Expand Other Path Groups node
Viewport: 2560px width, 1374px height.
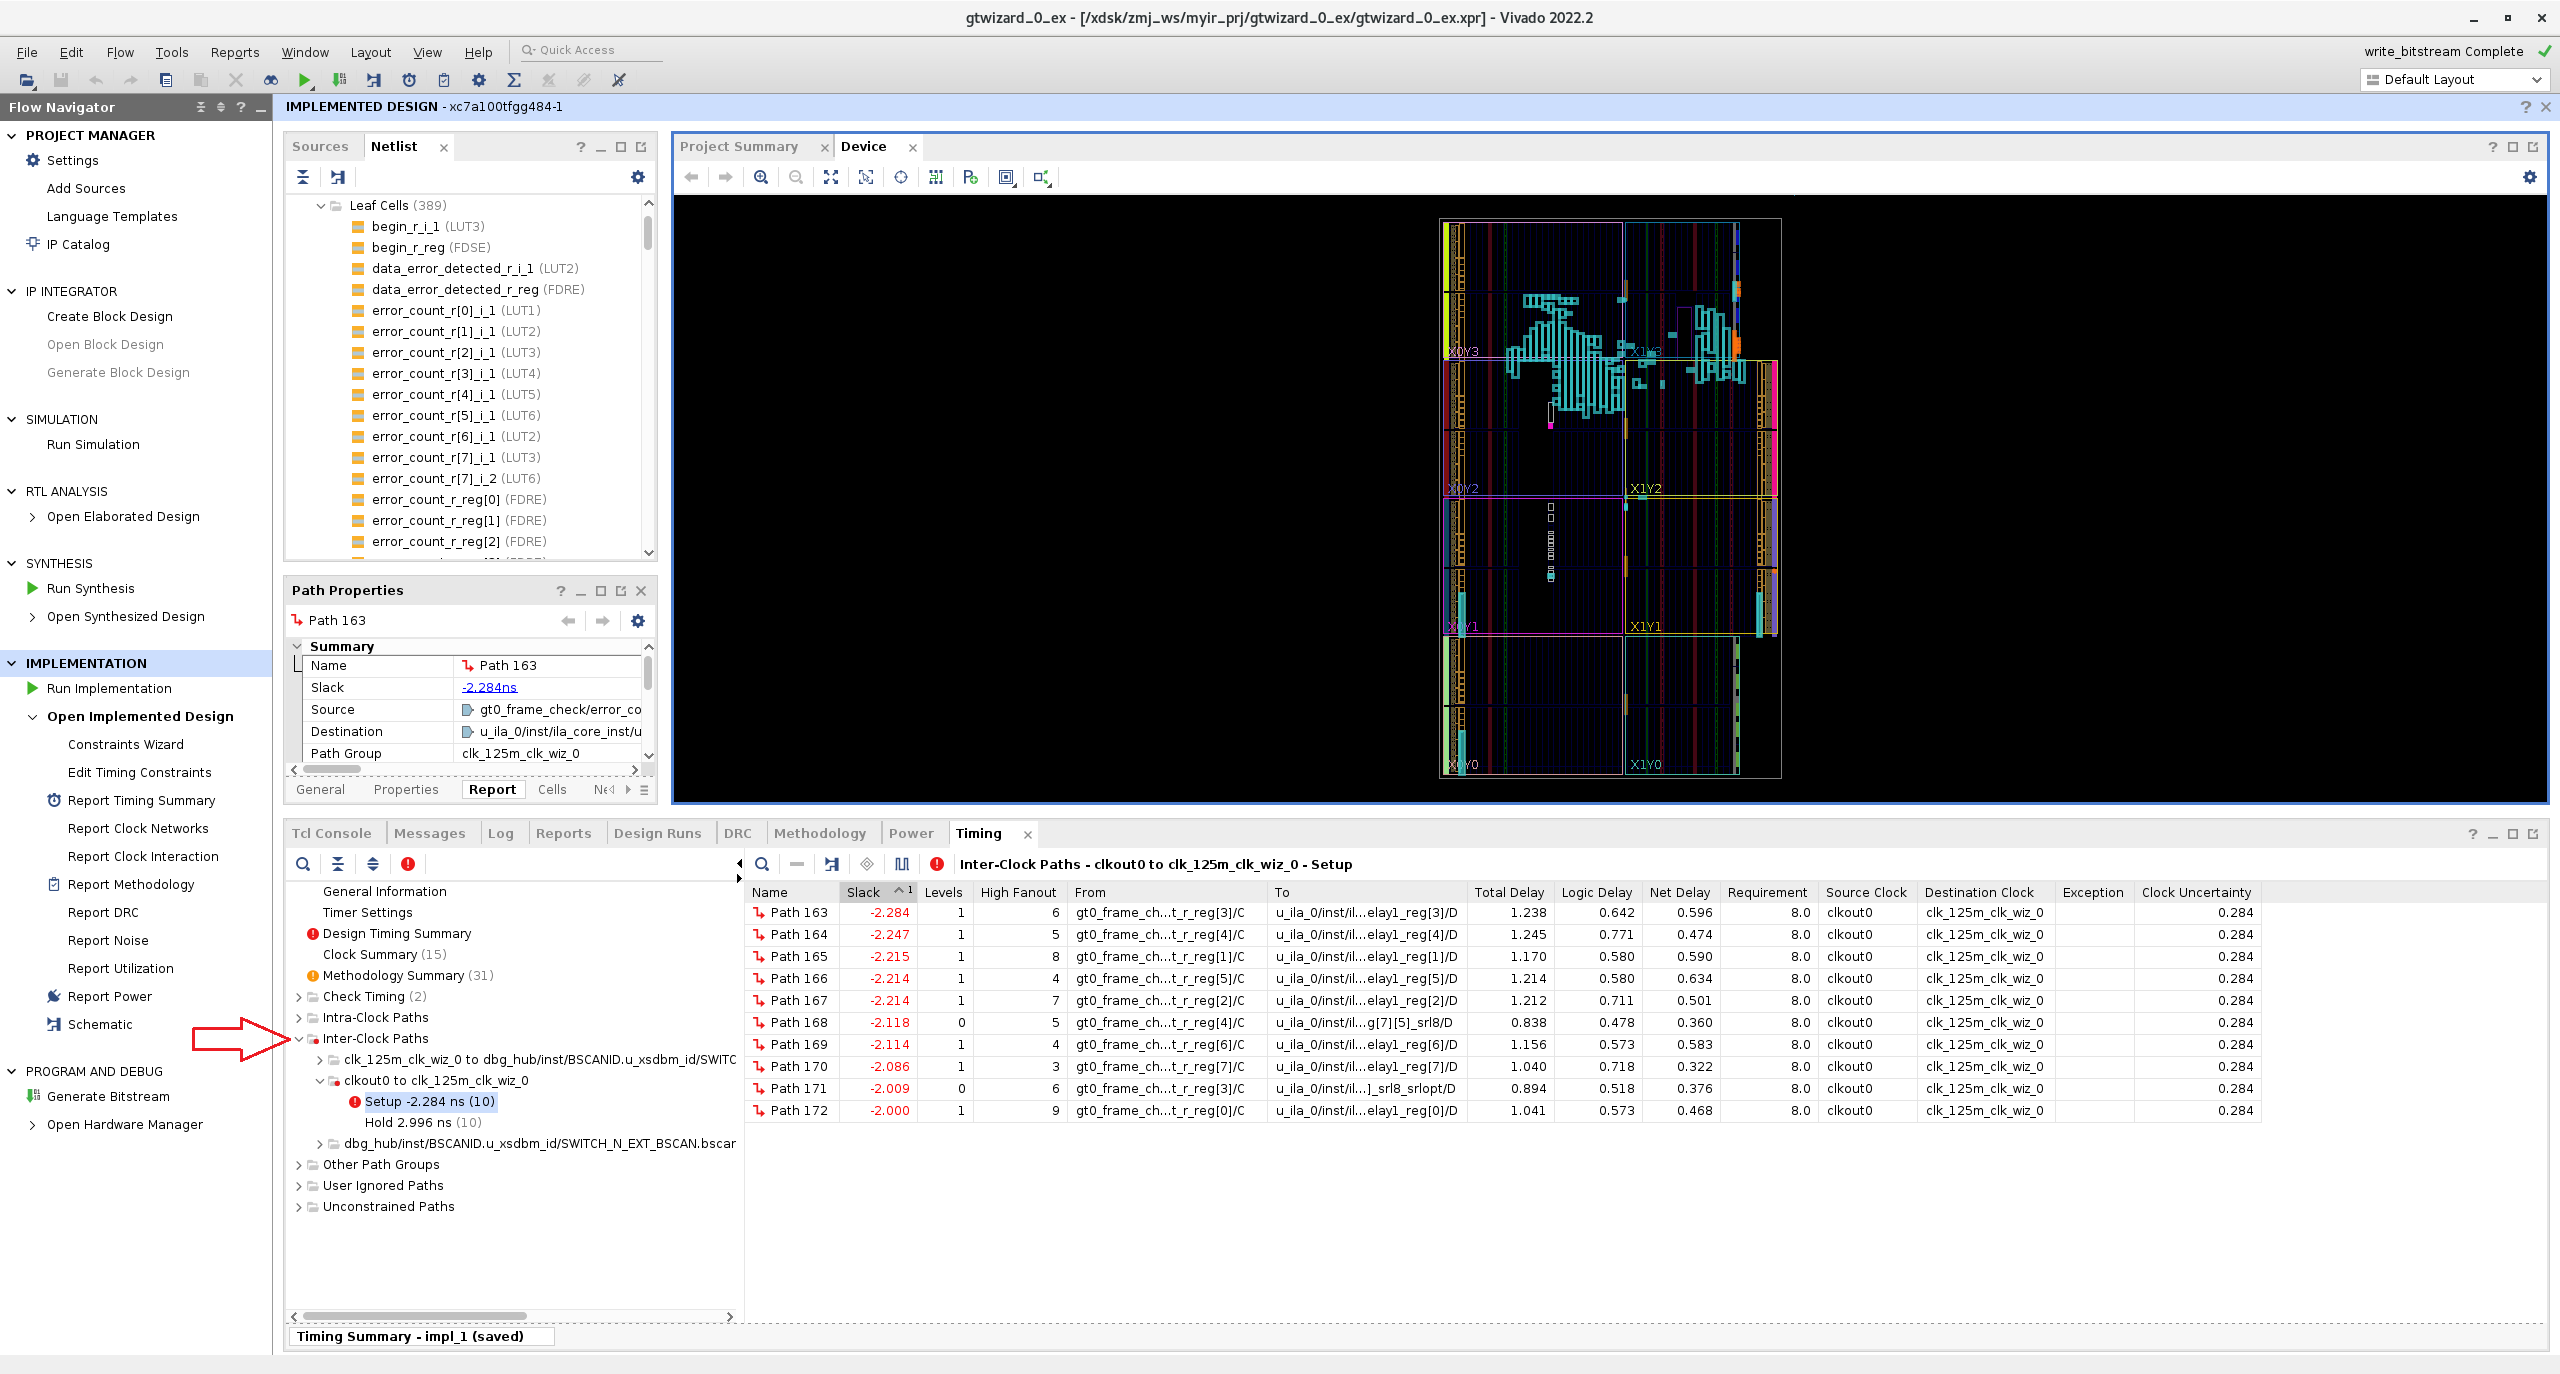pos(299,1165)
